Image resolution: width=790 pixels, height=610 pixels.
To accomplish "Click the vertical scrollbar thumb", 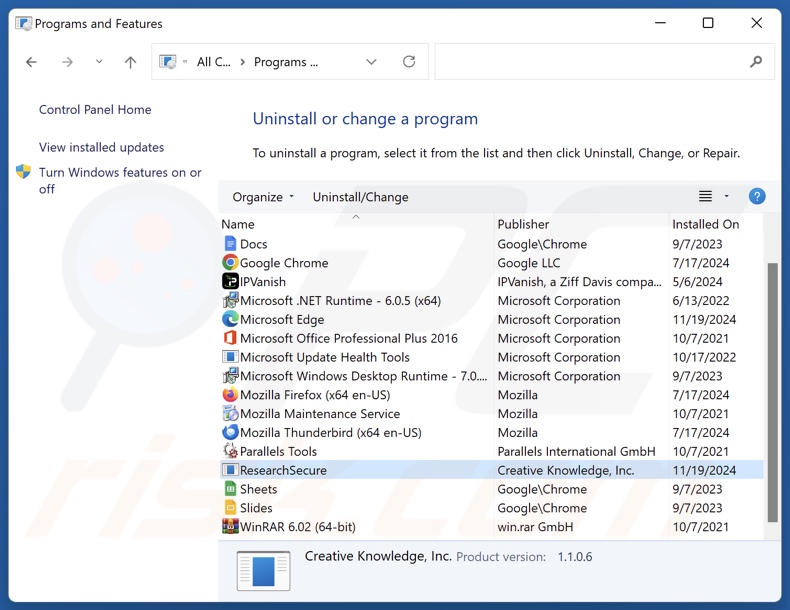I will [772, 392].
